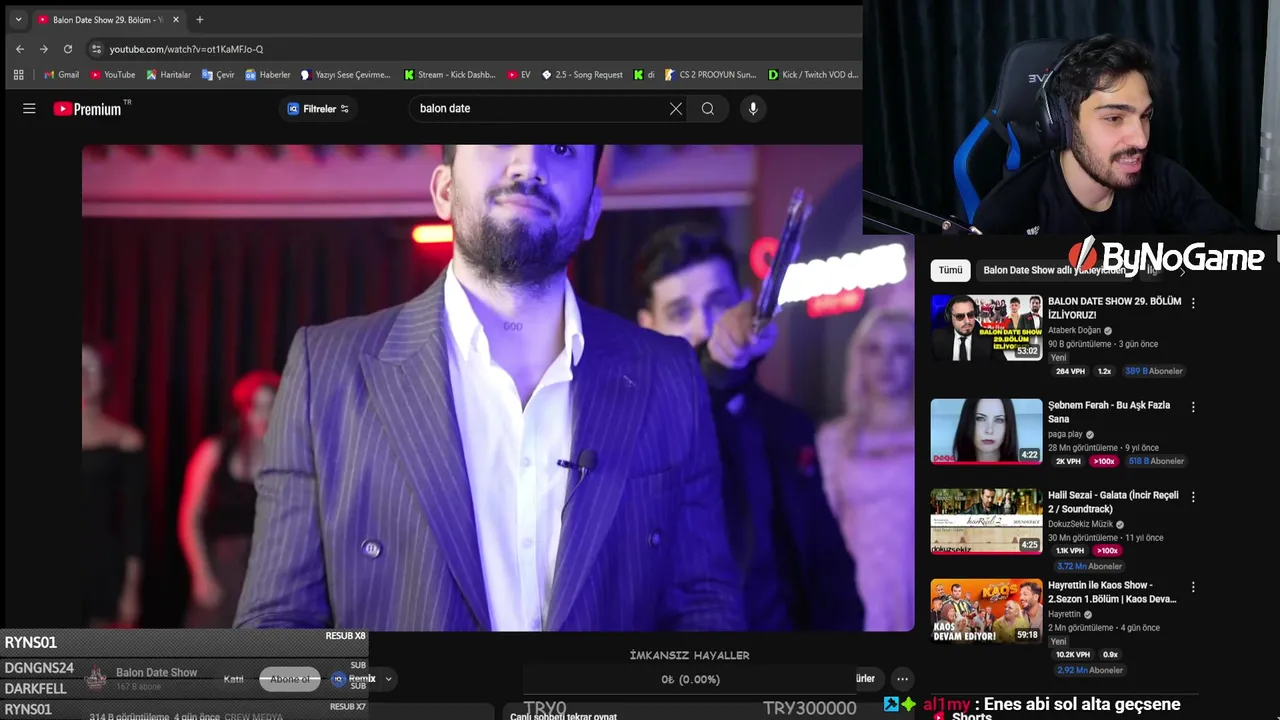The height and width of the screenshot is (720, 1280).
Task: Open the YouTube guide hamburger menu
Action: [29, 109]
